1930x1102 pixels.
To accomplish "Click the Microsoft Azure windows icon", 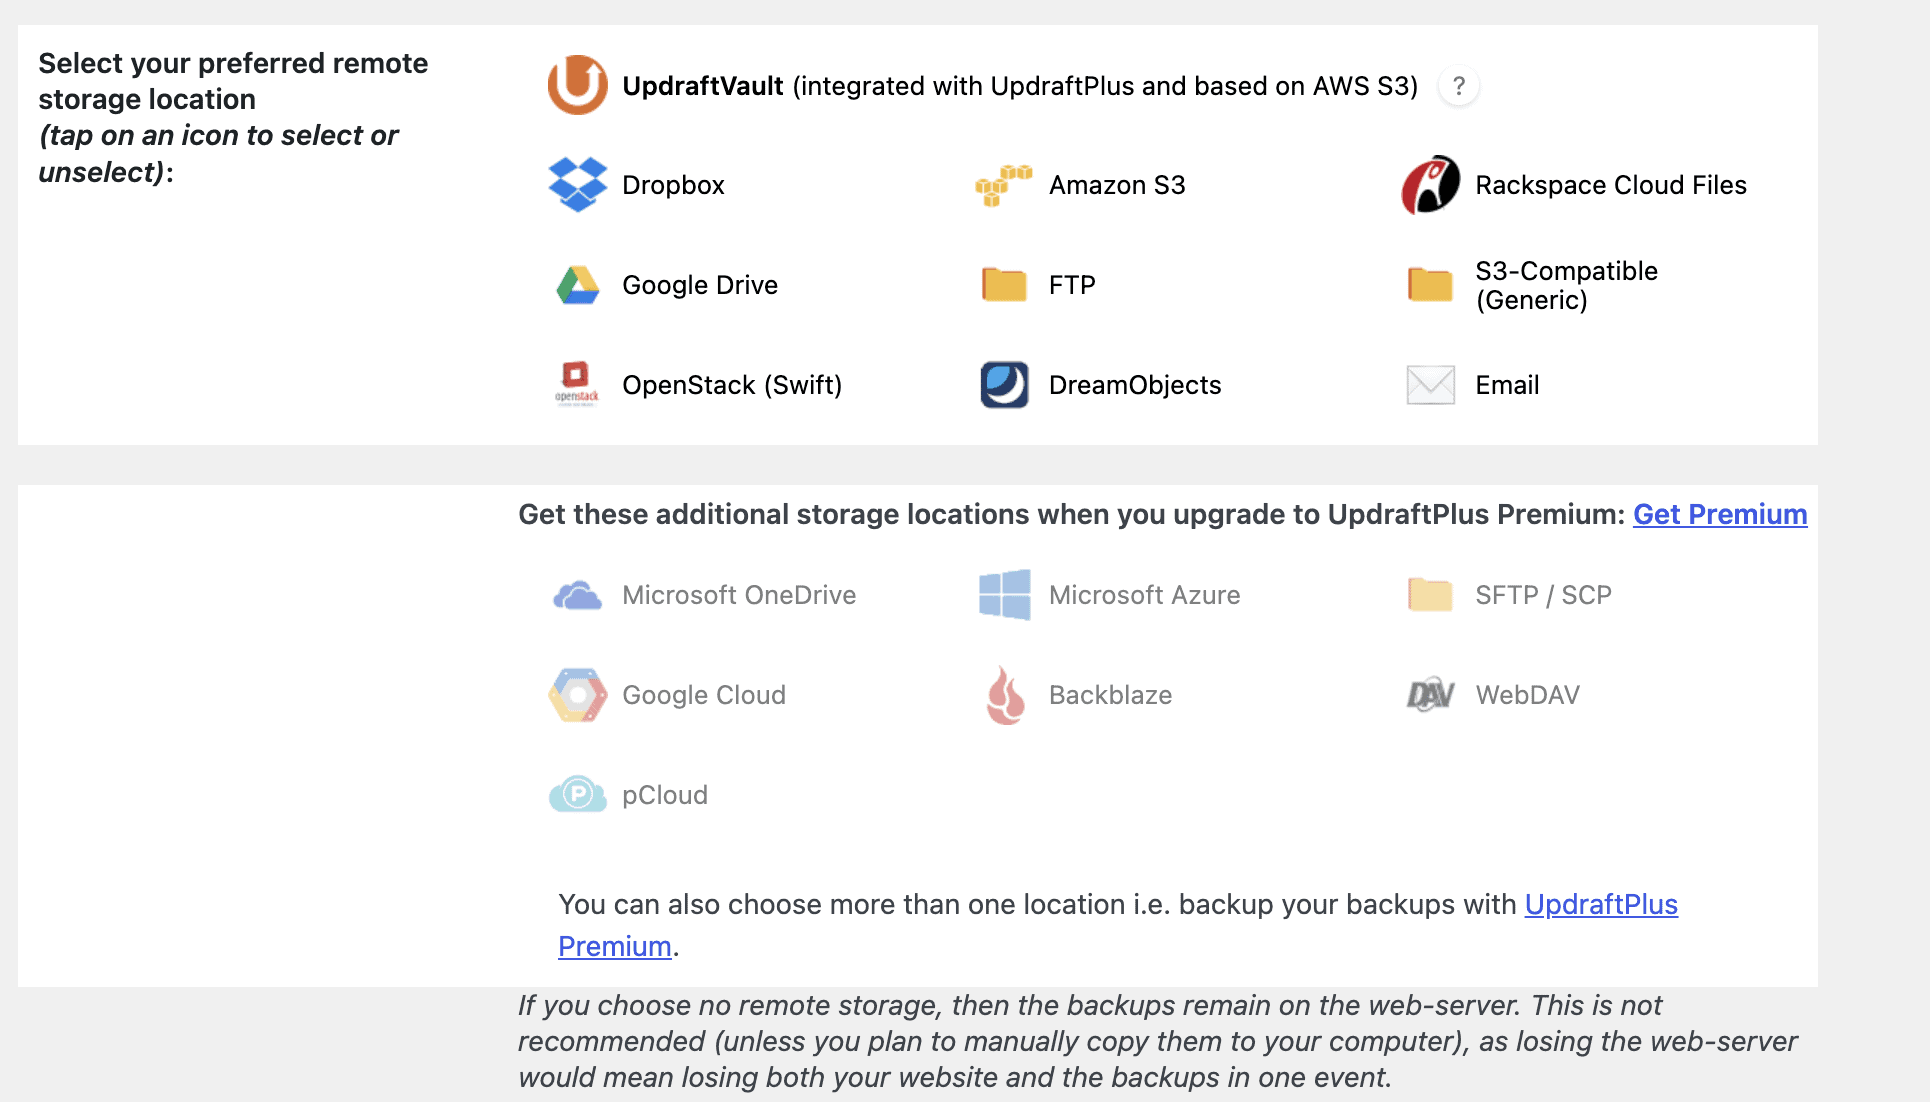I will 1004,595.
